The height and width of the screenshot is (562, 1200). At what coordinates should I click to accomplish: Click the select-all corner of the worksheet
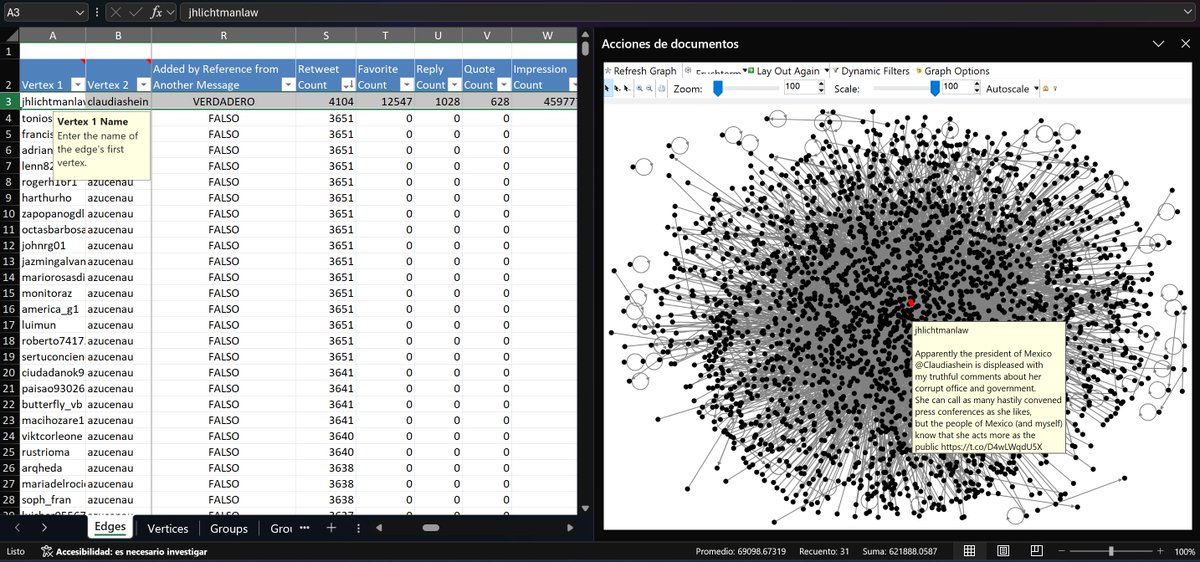pos(10,33)
